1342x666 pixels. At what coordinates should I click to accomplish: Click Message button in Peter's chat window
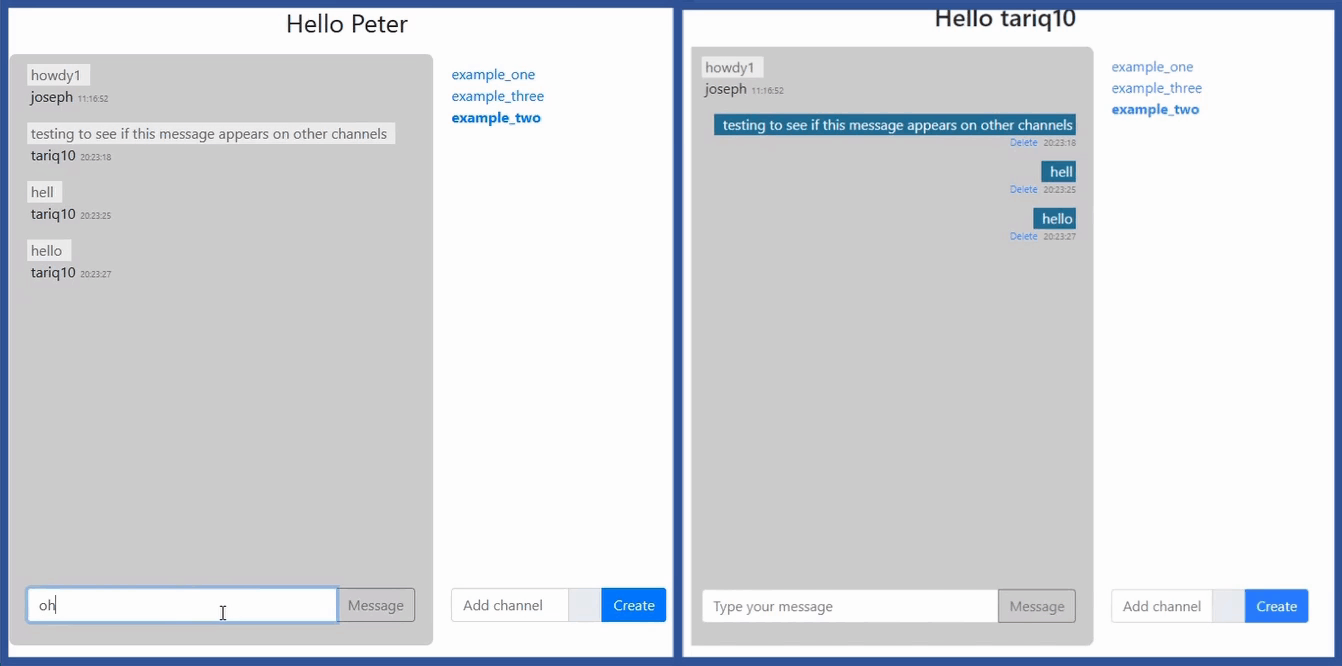tap(375, 605)
